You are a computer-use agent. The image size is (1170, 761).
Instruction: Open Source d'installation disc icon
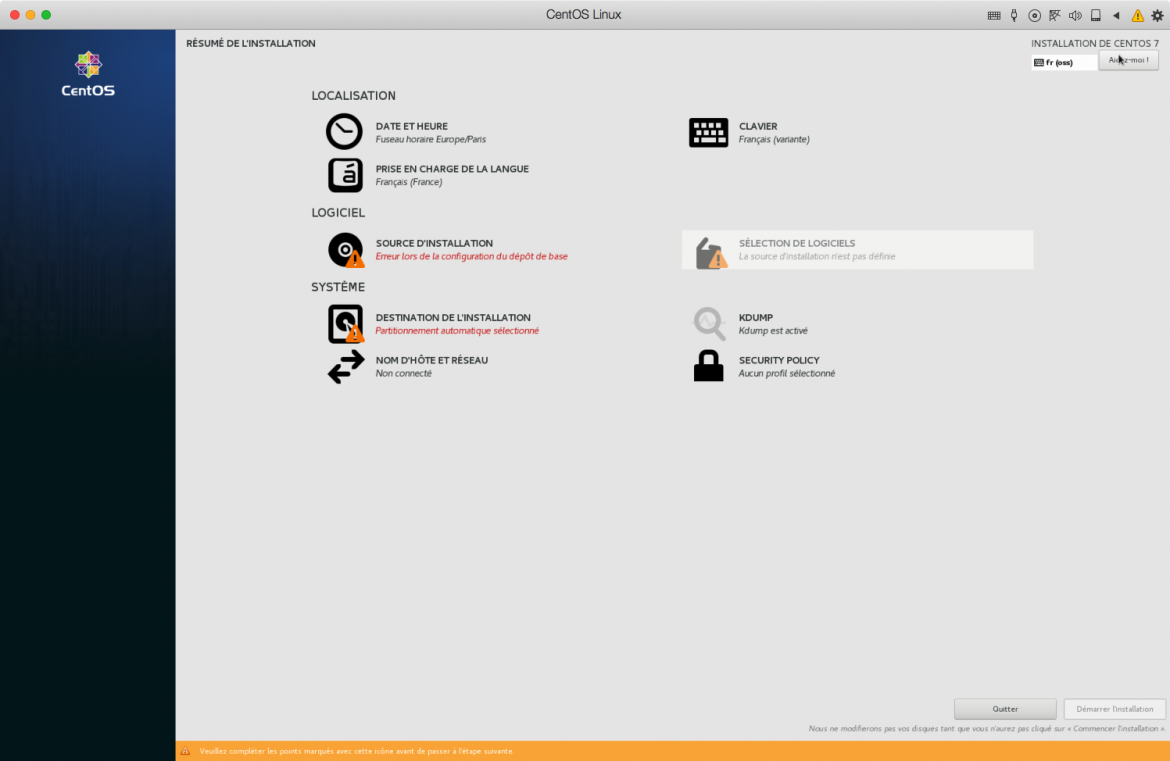coord(345,249)
